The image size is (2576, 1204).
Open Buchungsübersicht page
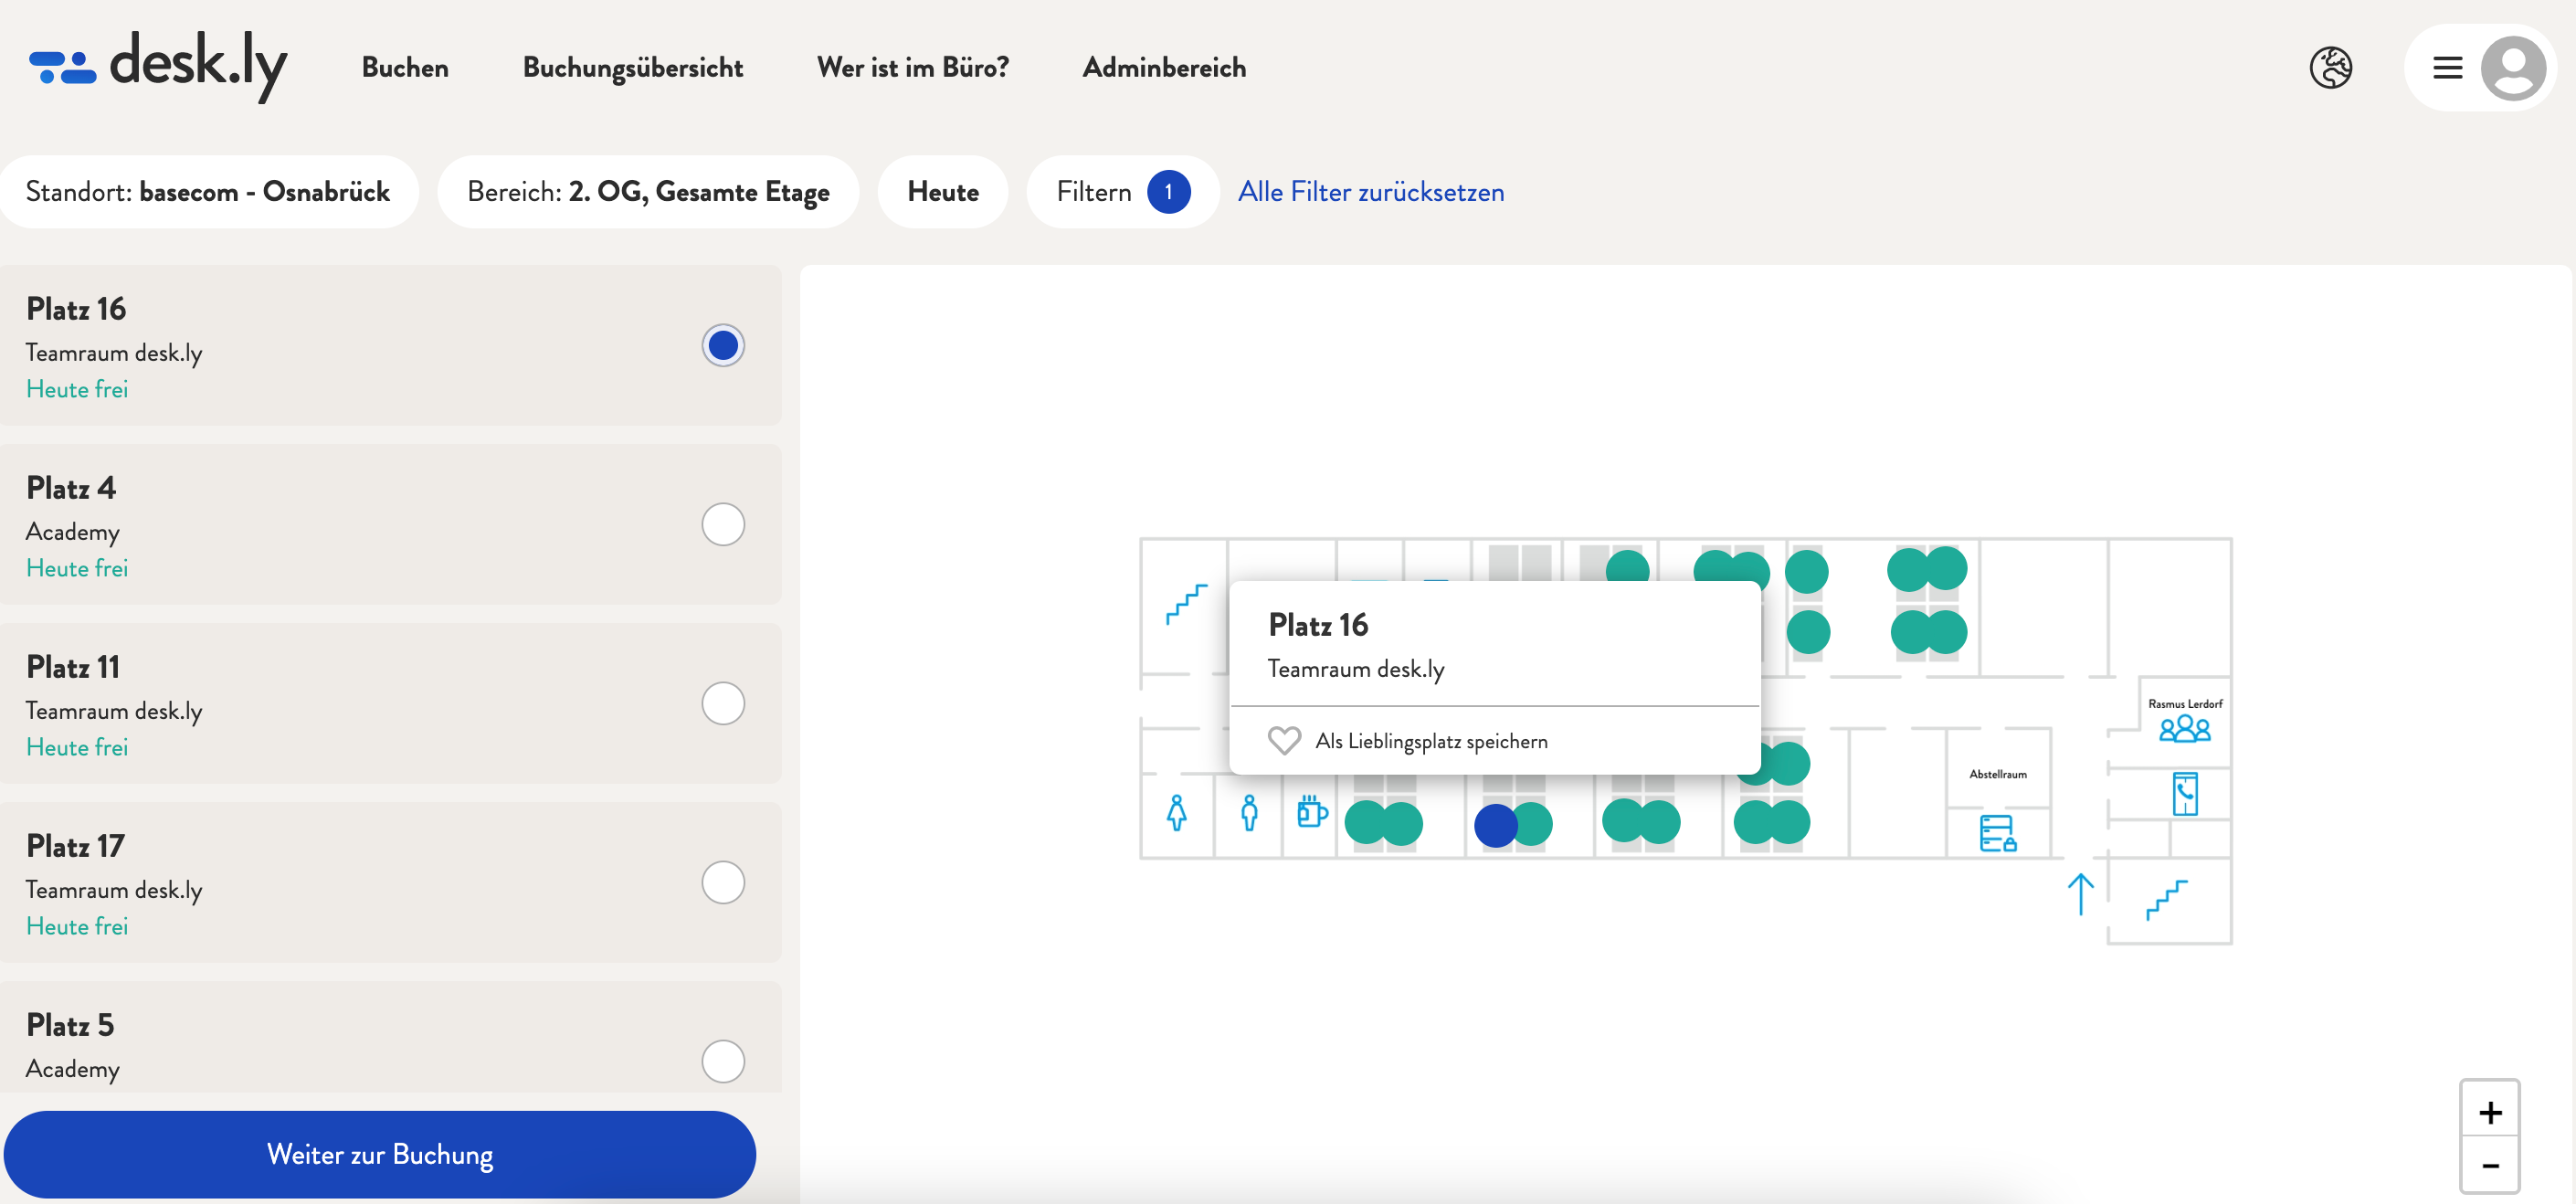click(633, 68)
